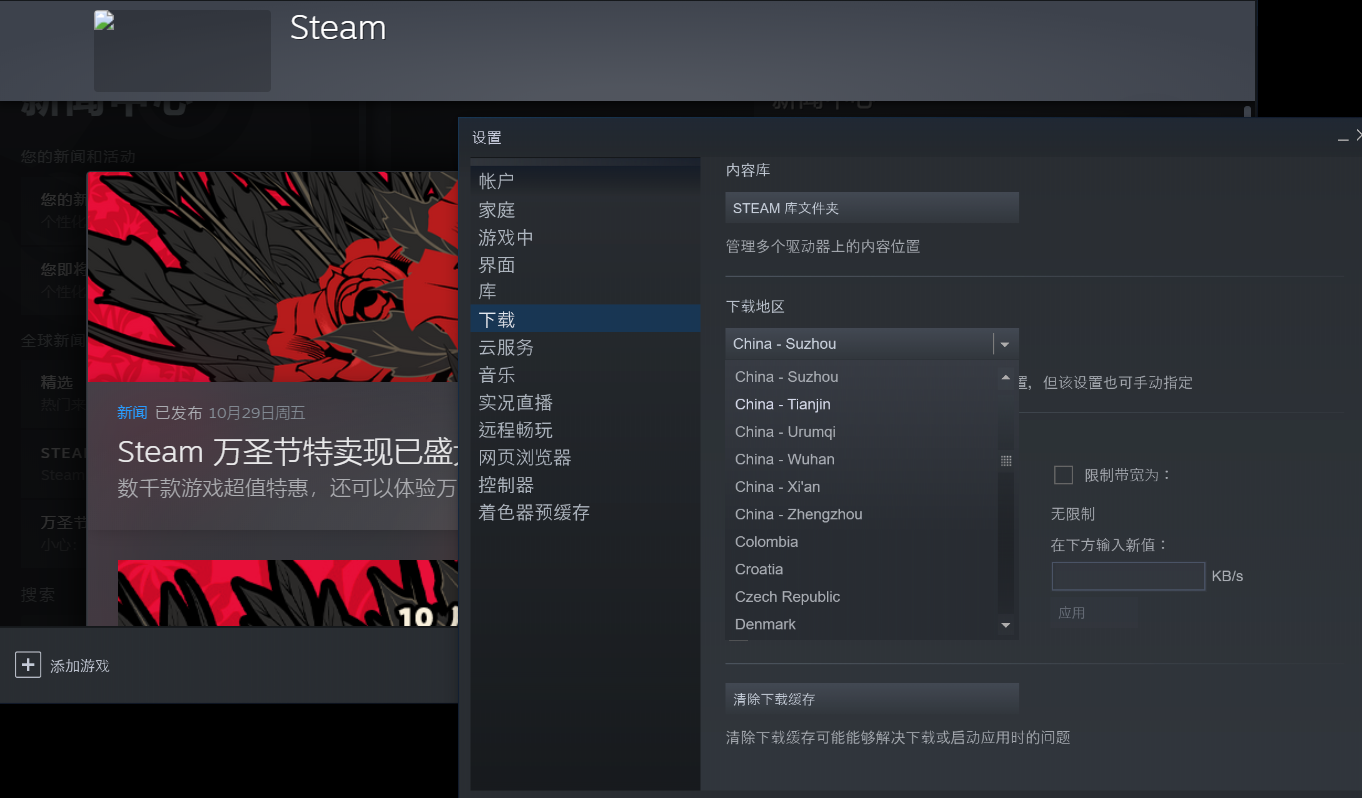This screenshot has width=1362, height=798.
Task: Go to the 控制器 settings category
Action: (x=585, y=485)
